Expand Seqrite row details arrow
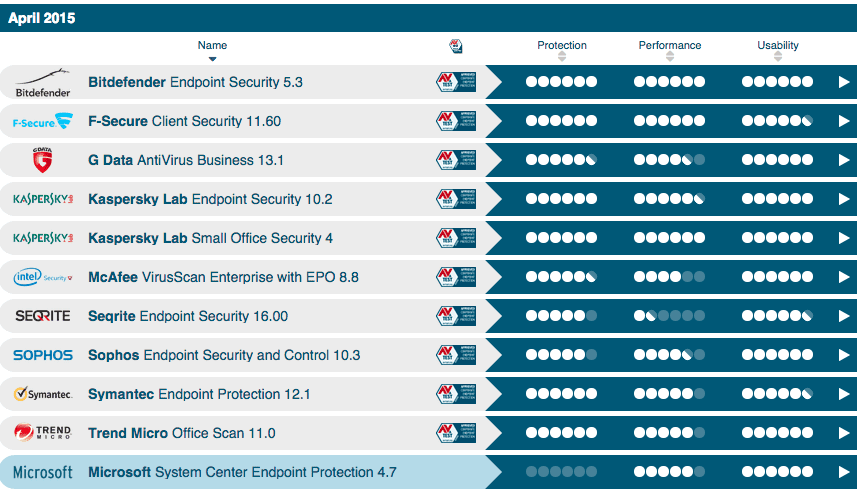The image size is (865, 494). pos(843,316)
